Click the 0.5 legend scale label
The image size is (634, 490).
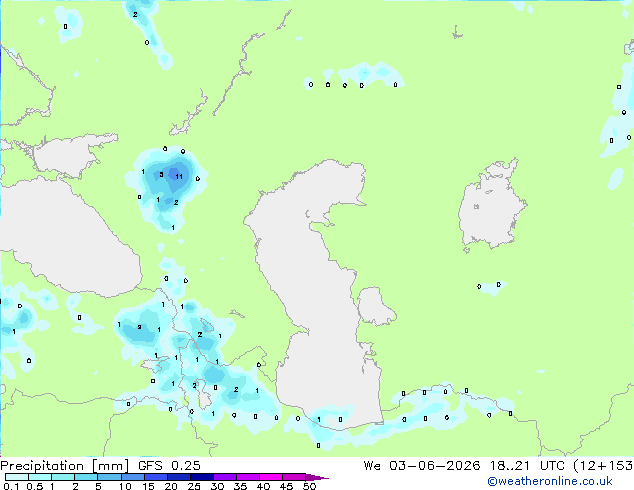[x=35, y=486]
